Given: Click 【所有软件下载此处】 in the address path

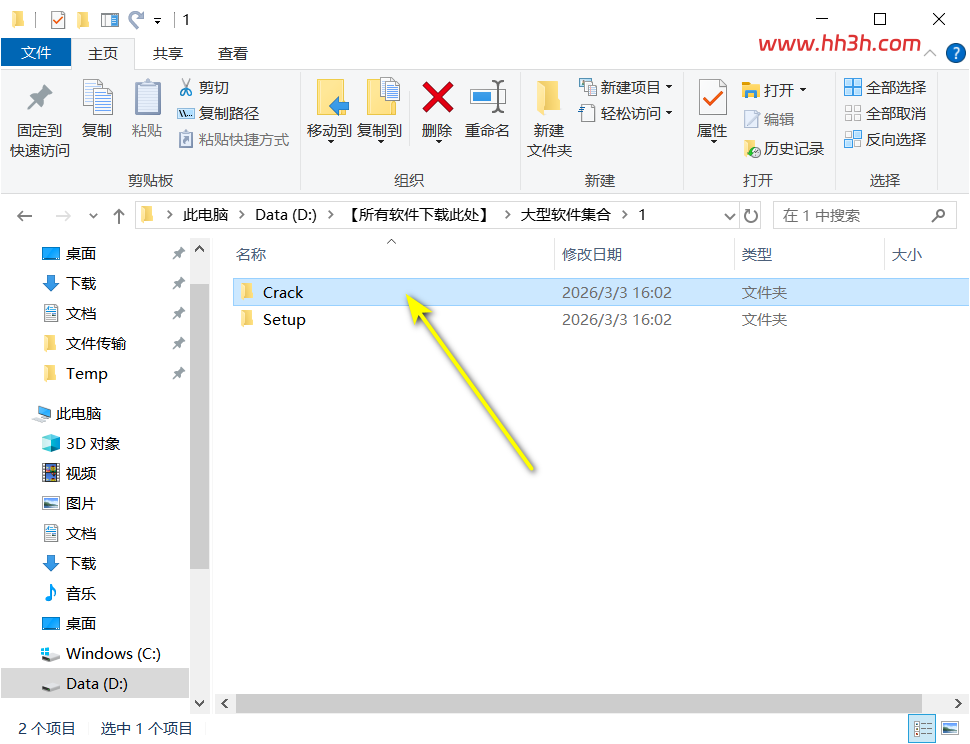Looking at the screenshot, I should click(419, 215).
